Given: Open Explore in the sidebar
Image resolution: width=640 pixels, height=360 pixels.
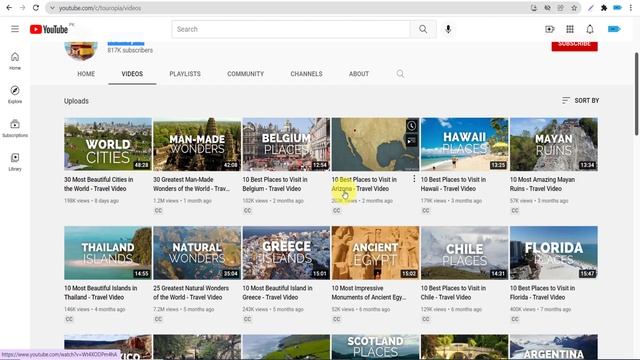Looking at the screenshot, I should 15,94.
